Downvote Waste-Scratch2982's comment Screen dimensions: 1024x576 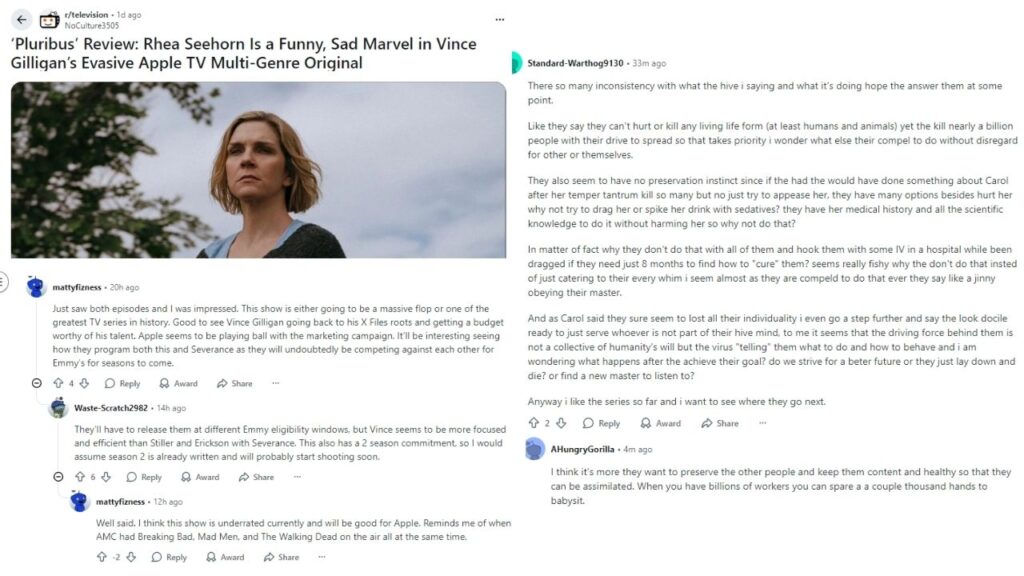point(107,477)
